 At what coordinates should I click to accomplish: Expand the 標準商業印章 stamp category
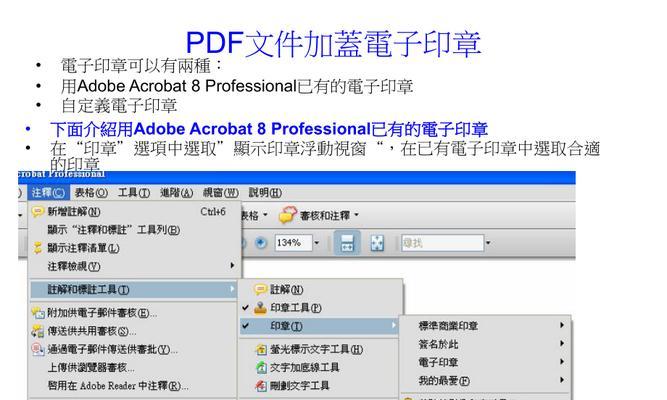click(x=485, y=326)
